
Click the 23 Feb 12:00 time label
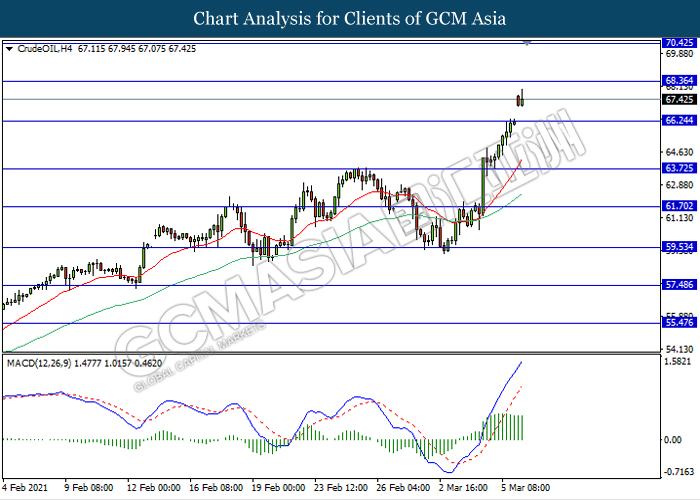pyautogui.click(x=341, y=488)
